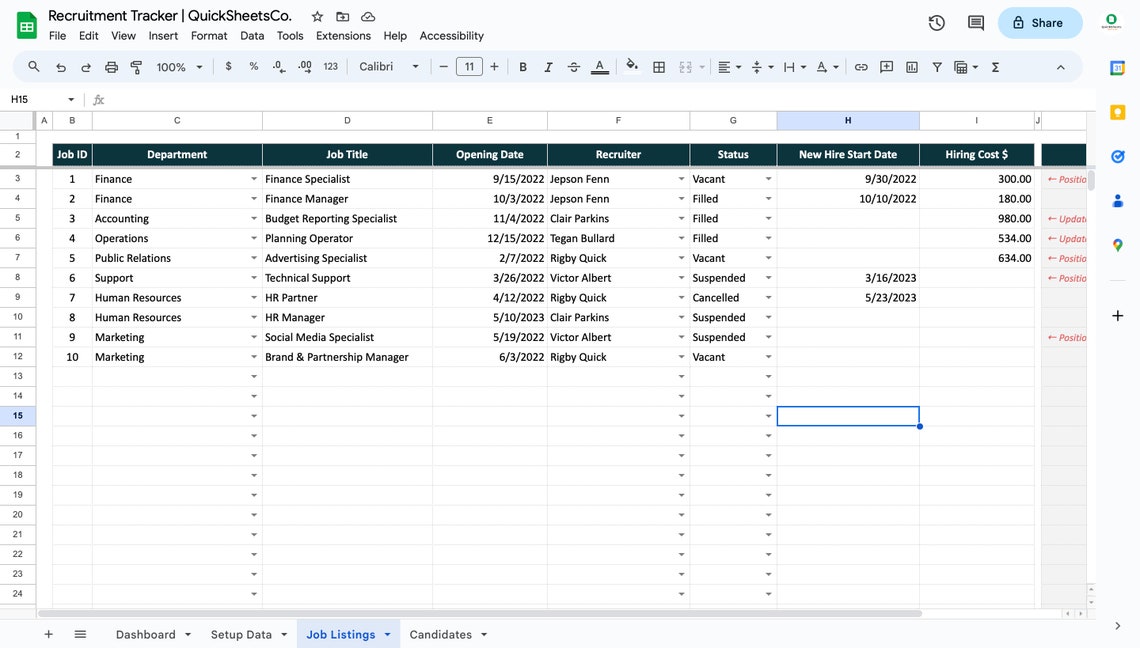Open comment history
1140x648 pixels.
pyautogui.click(x=975, y=21)
